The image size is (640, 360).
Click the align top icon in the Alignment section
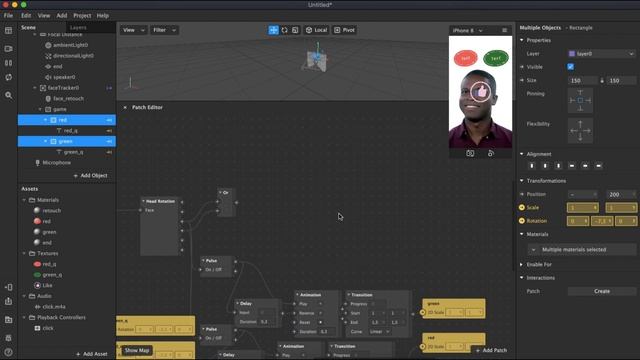tap(572, 166)
